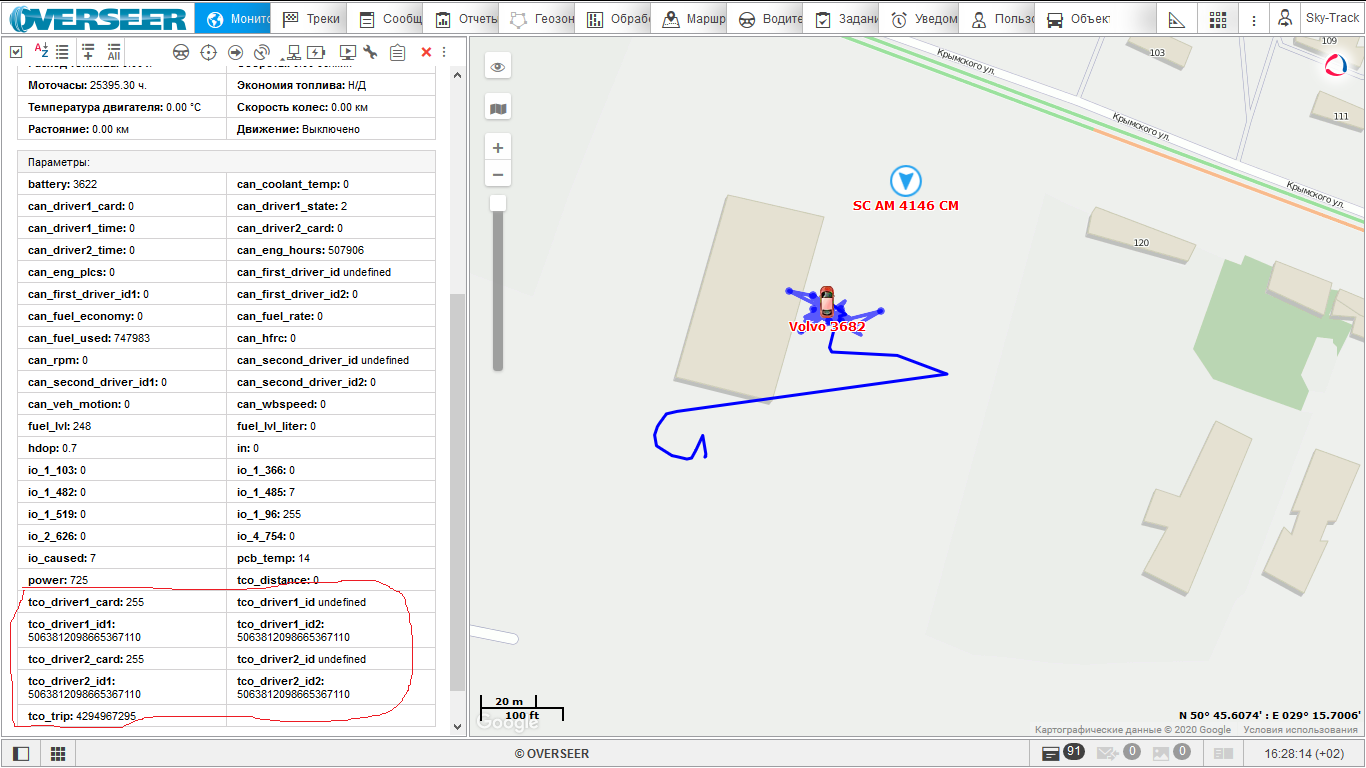Click the map layers icon

[x=498, y=108]
